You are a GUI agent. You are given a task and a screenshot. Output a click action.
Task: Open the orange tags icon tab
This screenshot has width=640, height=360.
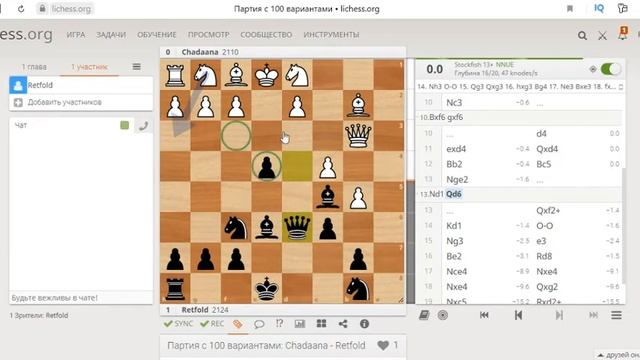238,324
